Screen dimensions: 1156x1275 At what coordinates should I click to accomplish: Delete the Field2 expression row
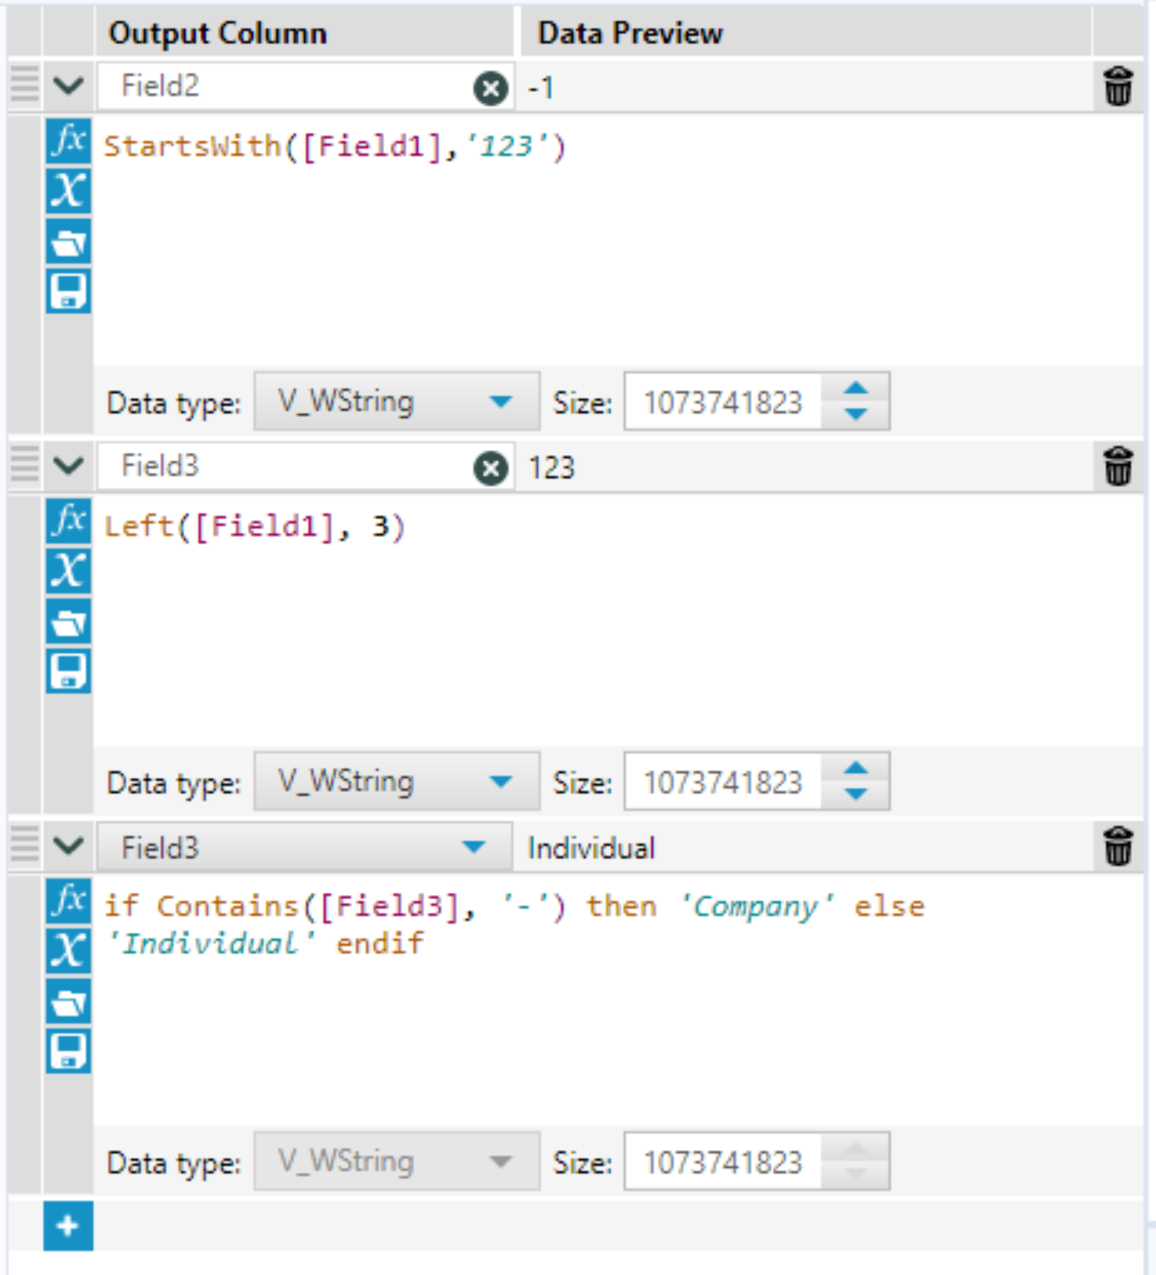tap(1118, 87)
